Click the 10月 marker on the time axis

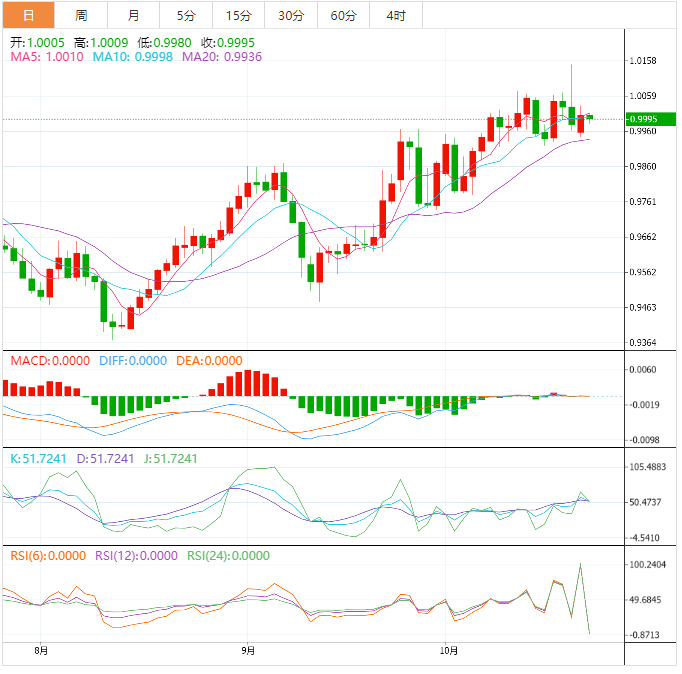449,651
